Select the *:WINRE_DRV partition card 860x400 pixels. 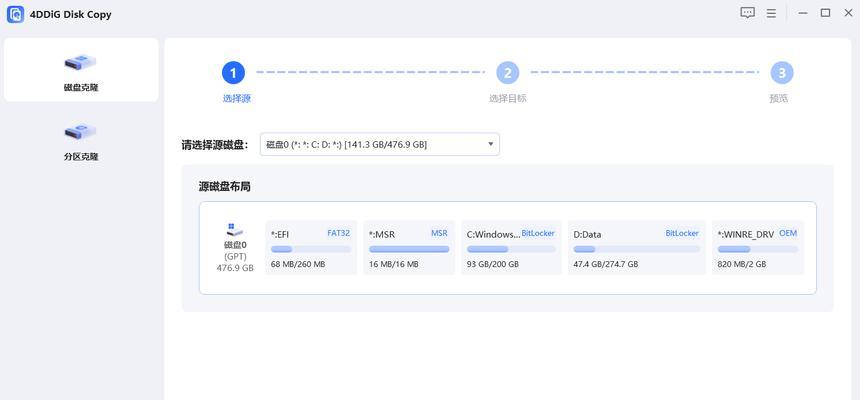(x=758, y=247)
